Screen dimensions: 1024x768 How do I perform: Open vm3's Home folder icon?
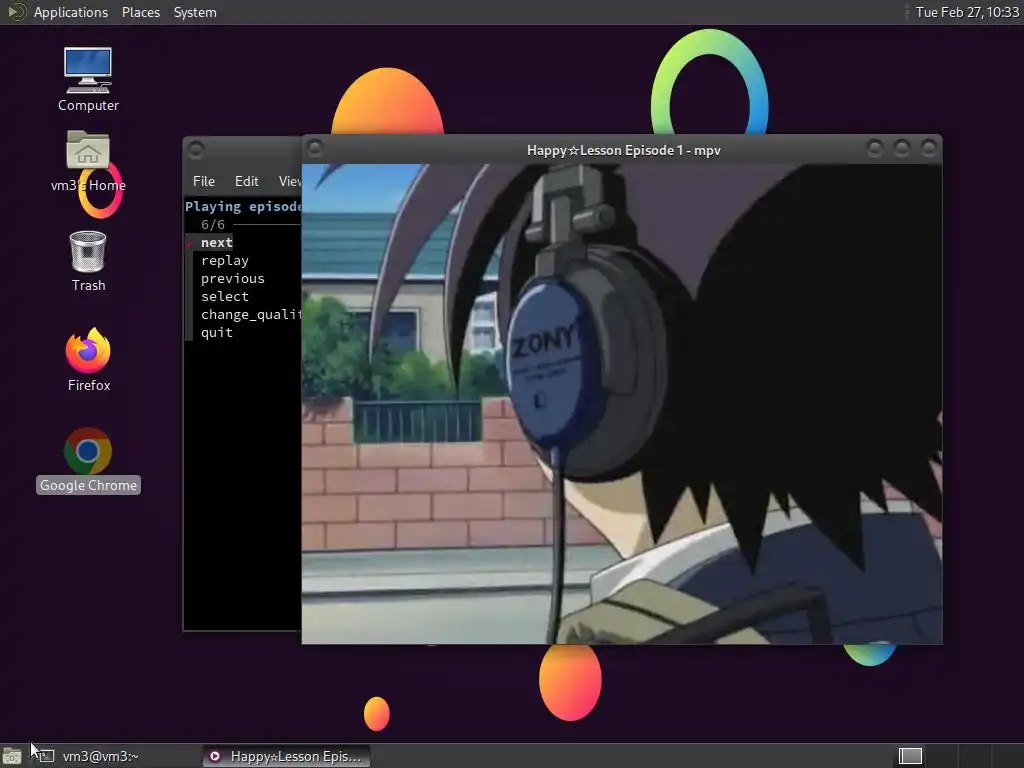[x=88, y=161]
